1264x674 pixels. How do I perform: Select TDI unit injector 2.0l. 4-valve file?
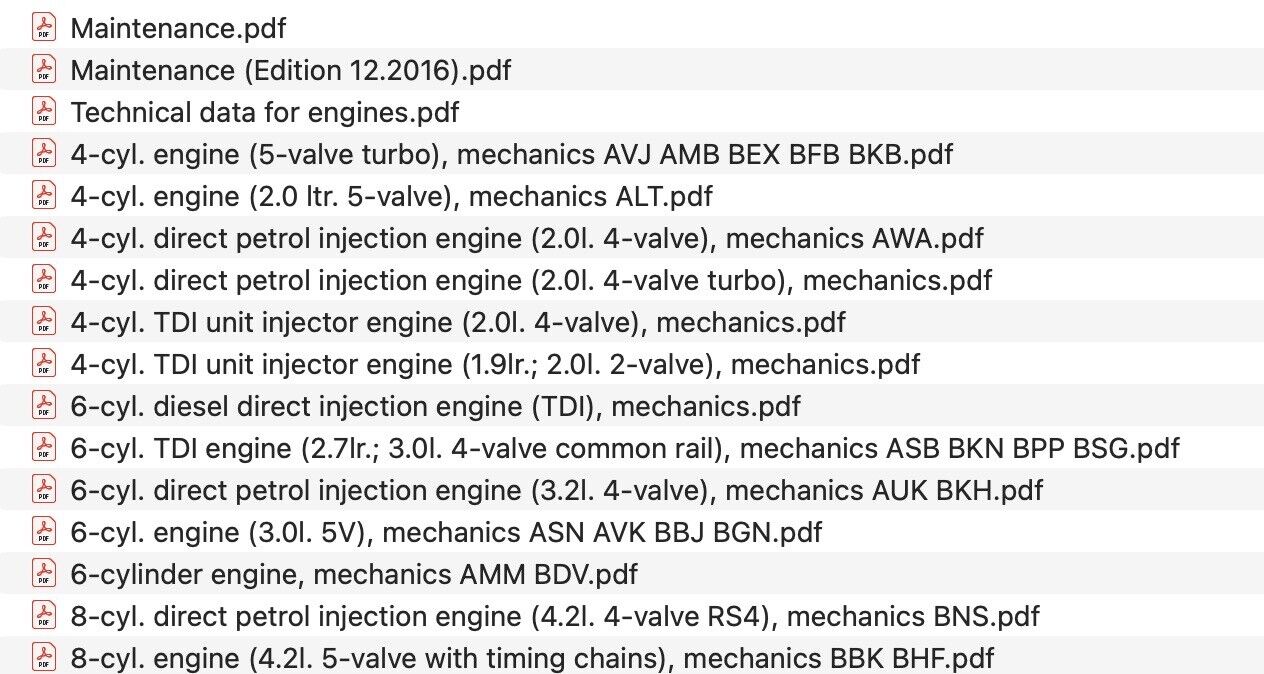click(458, 322)
